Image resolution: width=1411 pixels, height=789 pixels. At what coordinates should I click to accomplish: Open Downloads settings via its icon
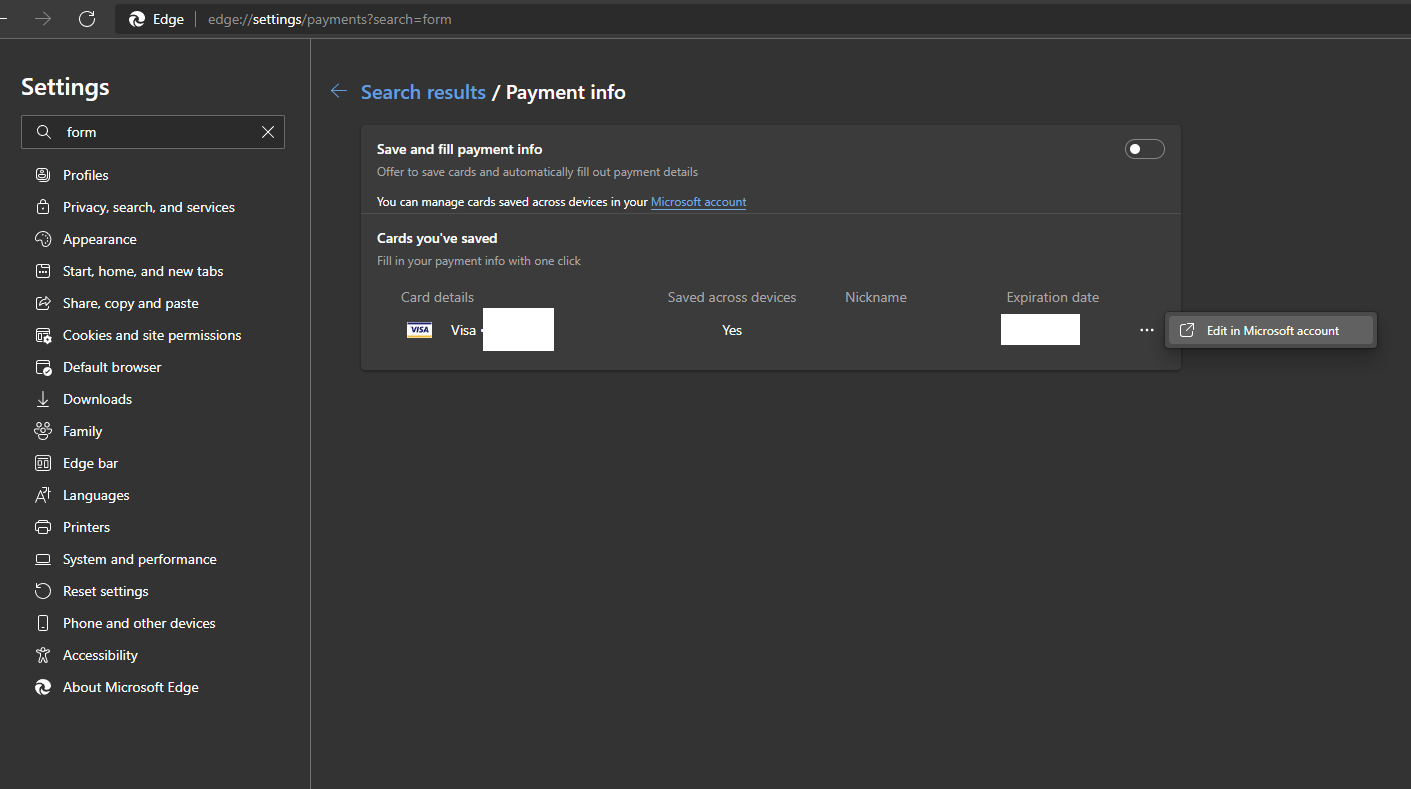click(x=43, y=398)
